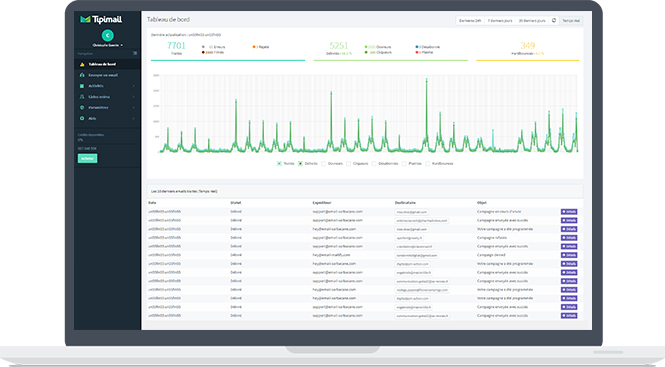Viewport: 665px width, 367px height.
Task: Enable the Hardbounces chart series checkbox
Action: 428,163
